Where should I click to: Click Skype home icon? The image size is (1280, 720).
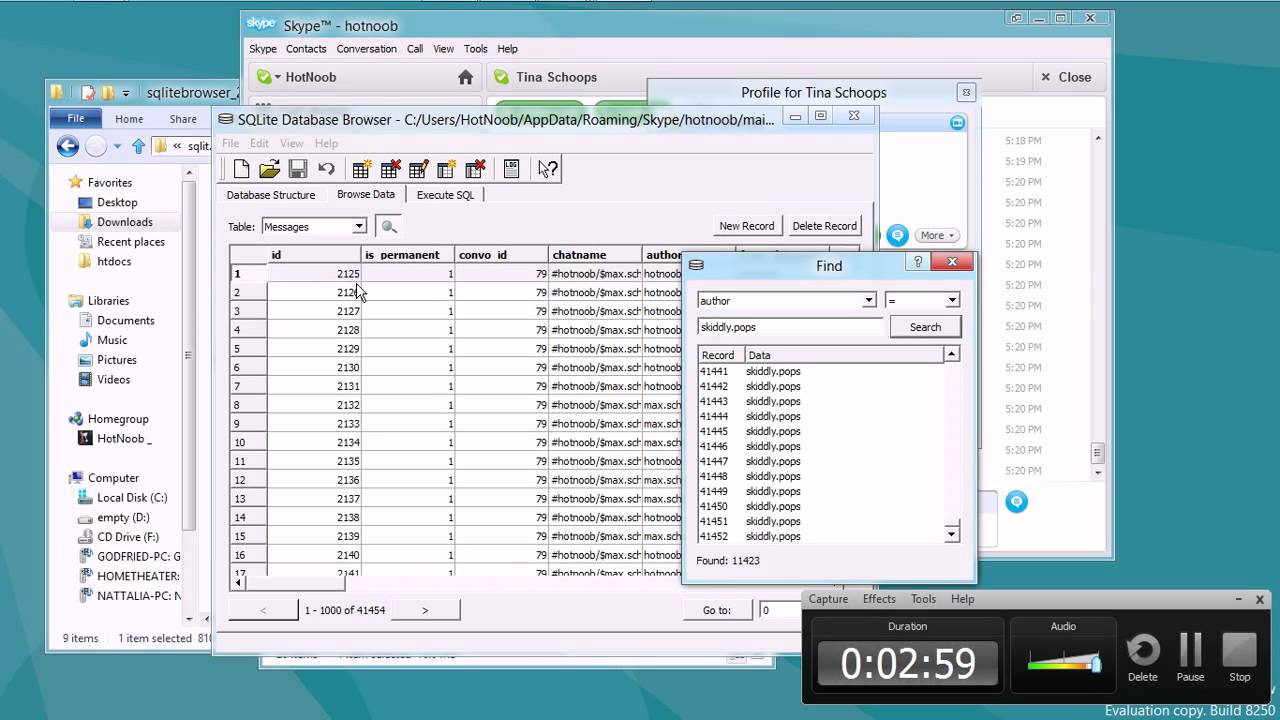pyautogui.click(x=465, y=77)
